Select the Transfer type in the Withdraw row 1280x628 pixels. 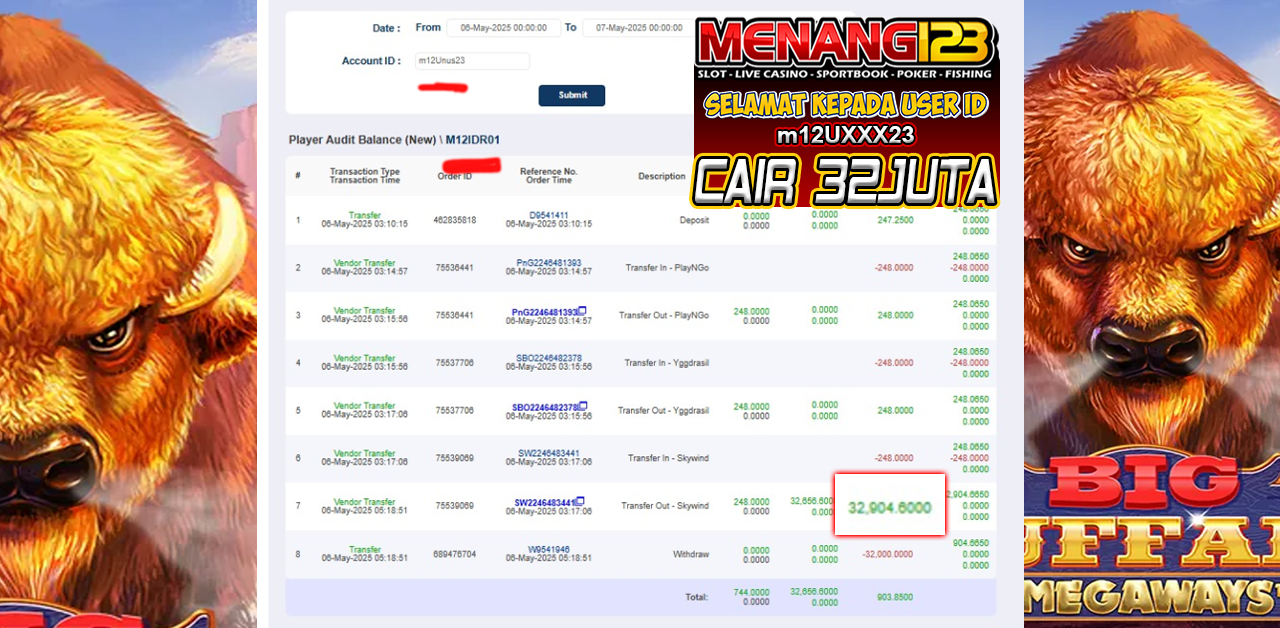365,549
